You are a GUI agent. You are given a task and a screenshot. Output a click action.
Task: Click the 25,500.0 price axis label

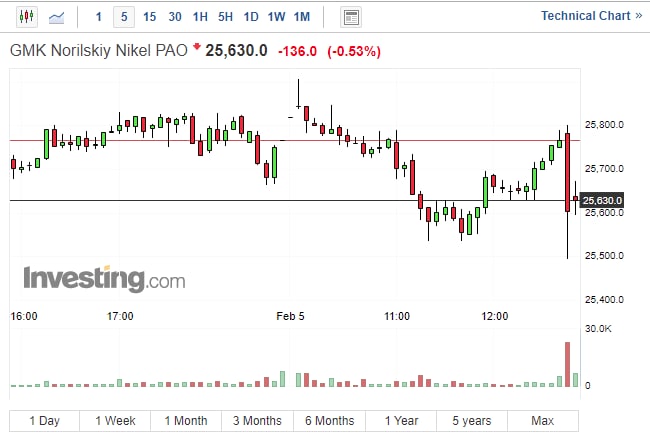(x=604, y=255)
